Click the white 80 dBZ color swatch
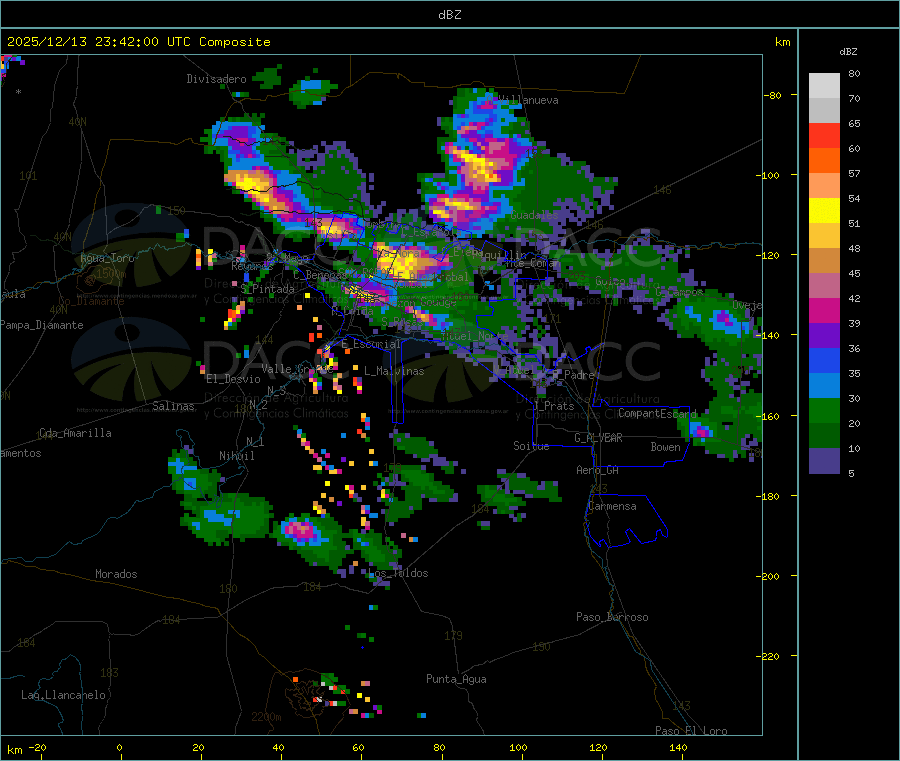This screenshot has width=900, height=761. (x=824, y=86)
